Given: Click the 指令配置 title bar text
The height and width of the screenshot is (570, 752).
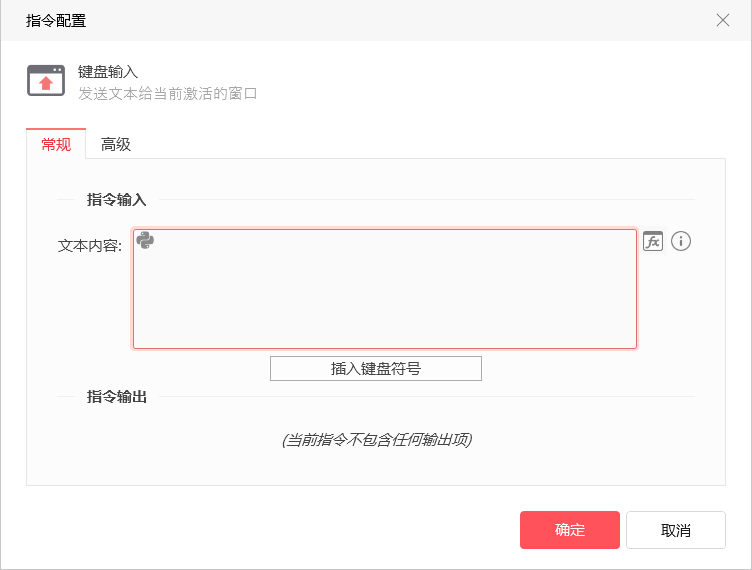Looking at the screenshot, I should coord(56,21).
